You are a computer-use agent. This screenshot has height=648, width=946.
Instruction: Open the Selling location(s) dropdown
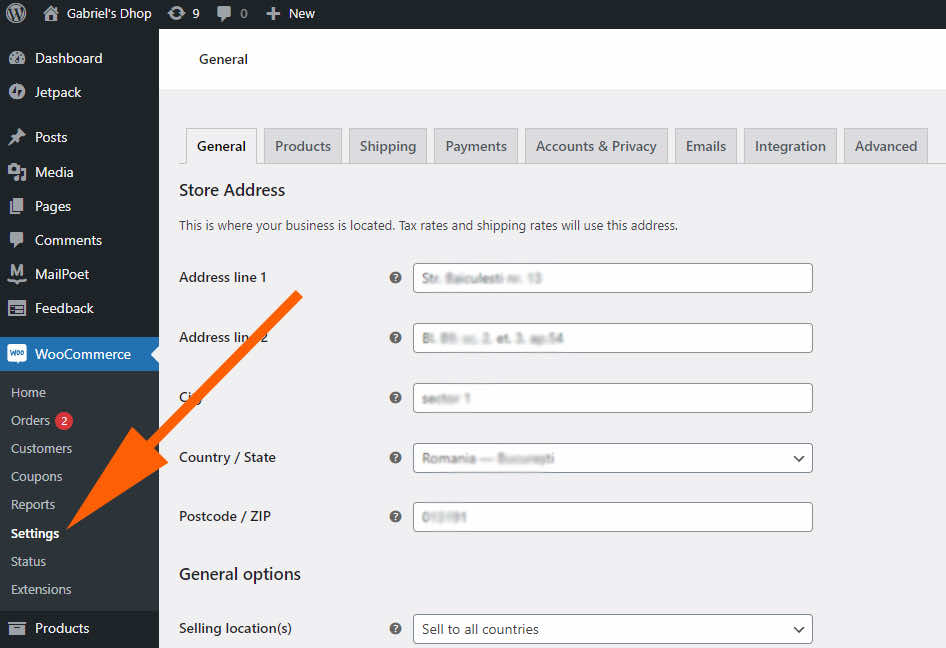tap(612, 629)
